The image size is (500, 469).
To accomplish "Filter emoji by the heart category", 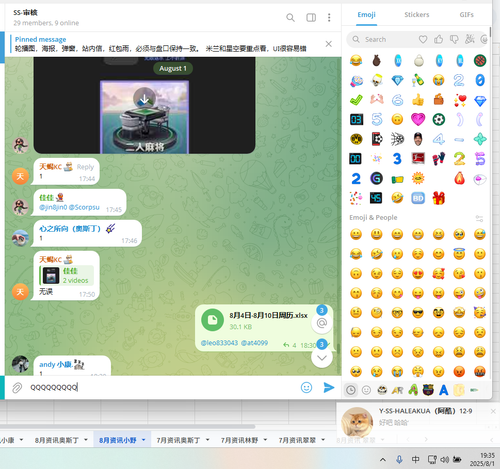I will (x=423, y=39).
